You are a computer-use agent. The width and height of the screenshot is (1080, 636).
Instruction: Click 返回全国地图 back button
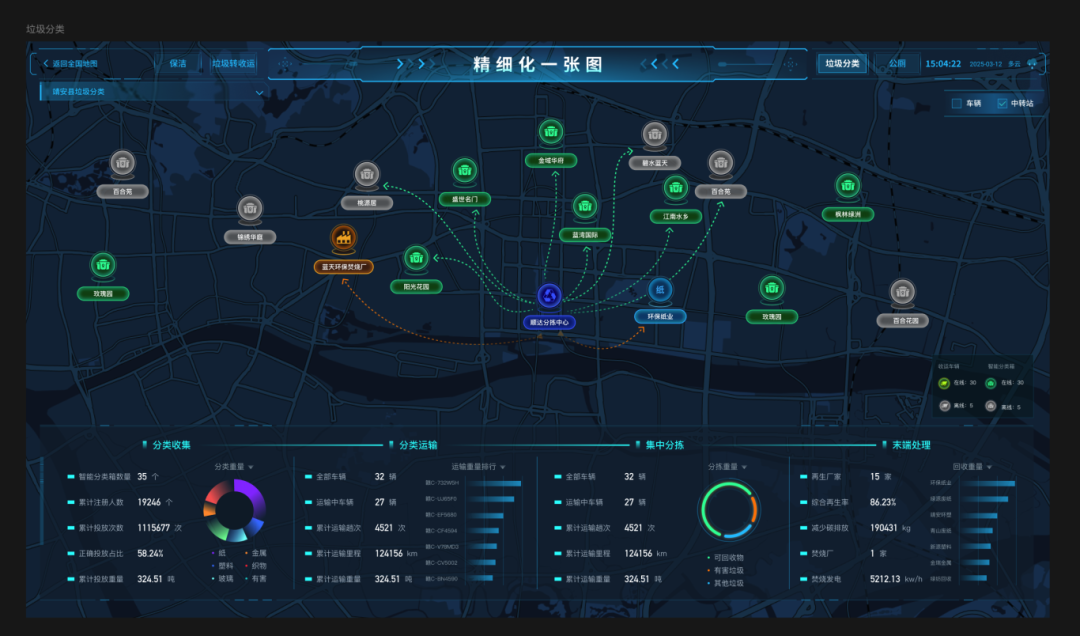click(70, 64)
